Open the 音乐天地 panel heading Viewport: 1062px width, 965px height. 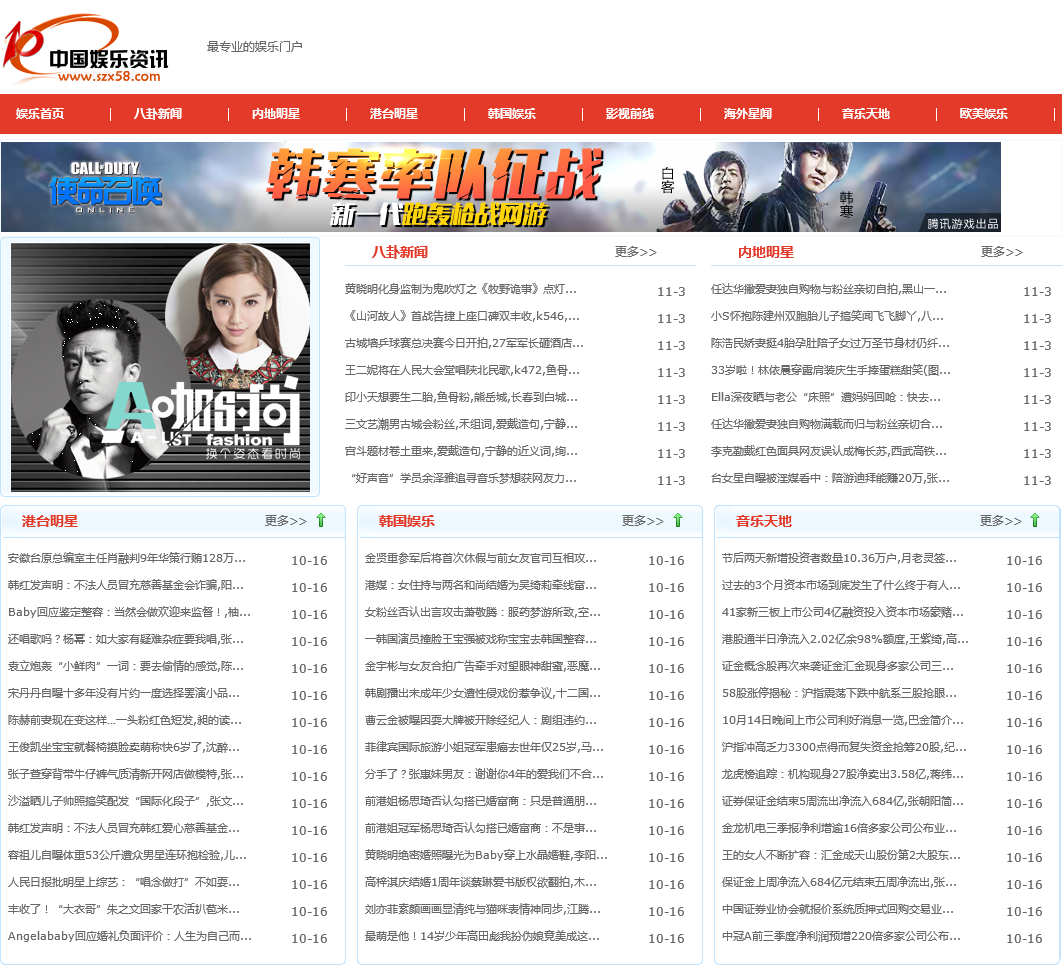763,521
